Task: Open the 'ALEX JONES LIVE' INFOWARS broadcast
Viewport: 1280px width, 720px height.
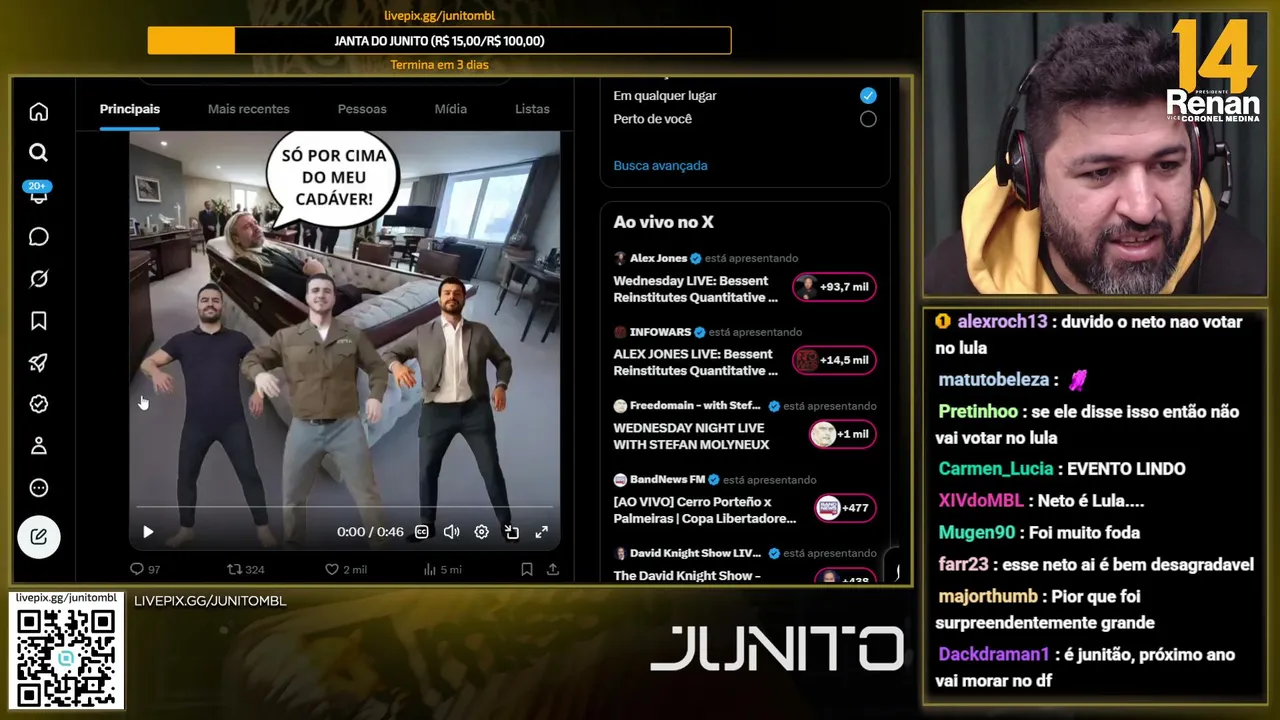Action: click(x=695, y=363)
